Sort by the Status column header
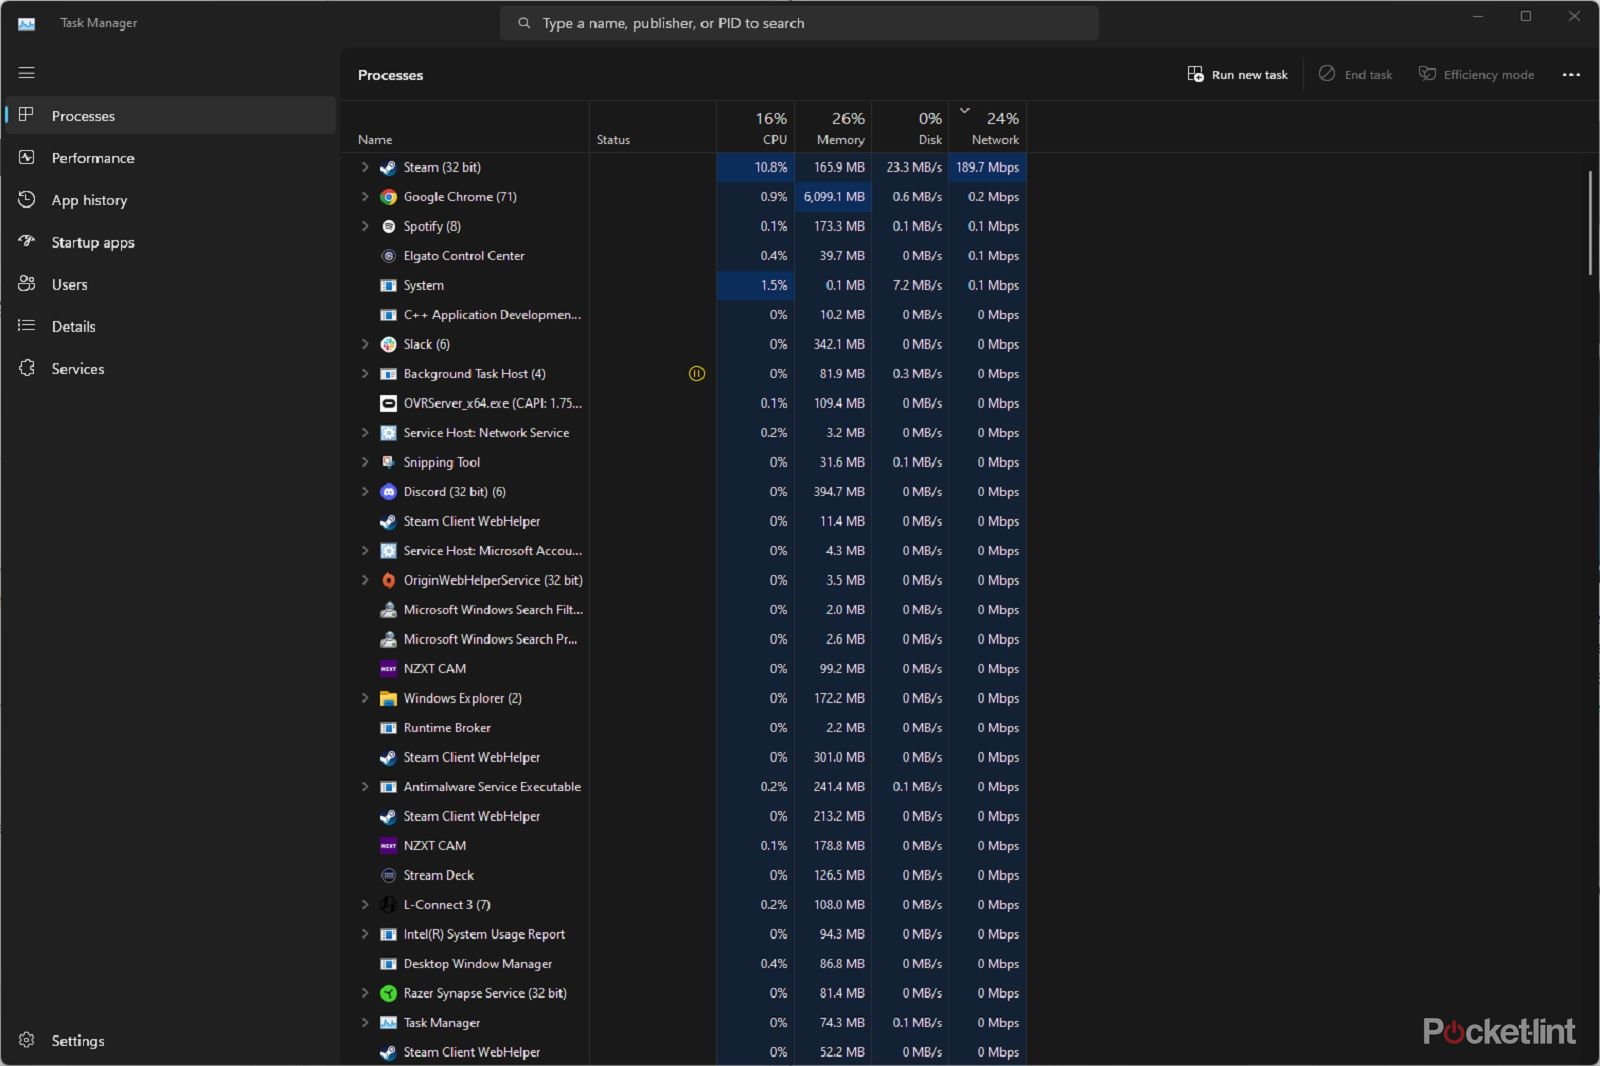 pyautogui.click(x=653, y=128)
